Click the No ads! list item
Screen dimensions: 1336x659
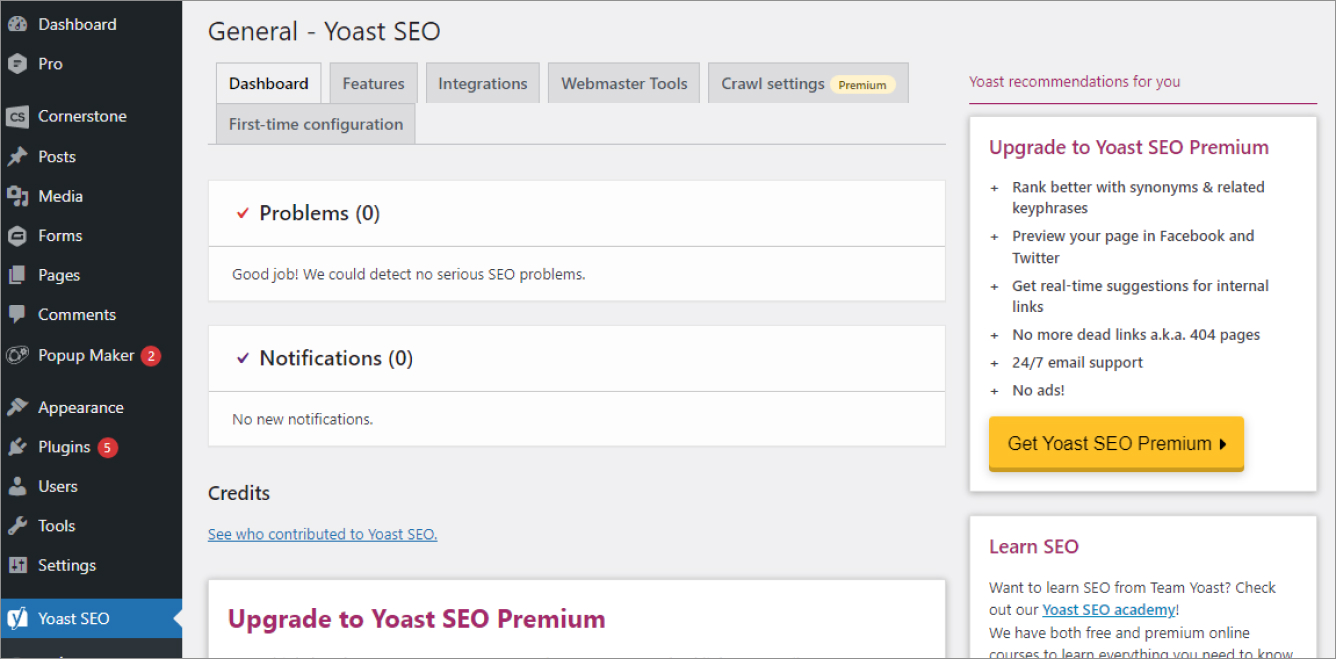click(1038, 390)
